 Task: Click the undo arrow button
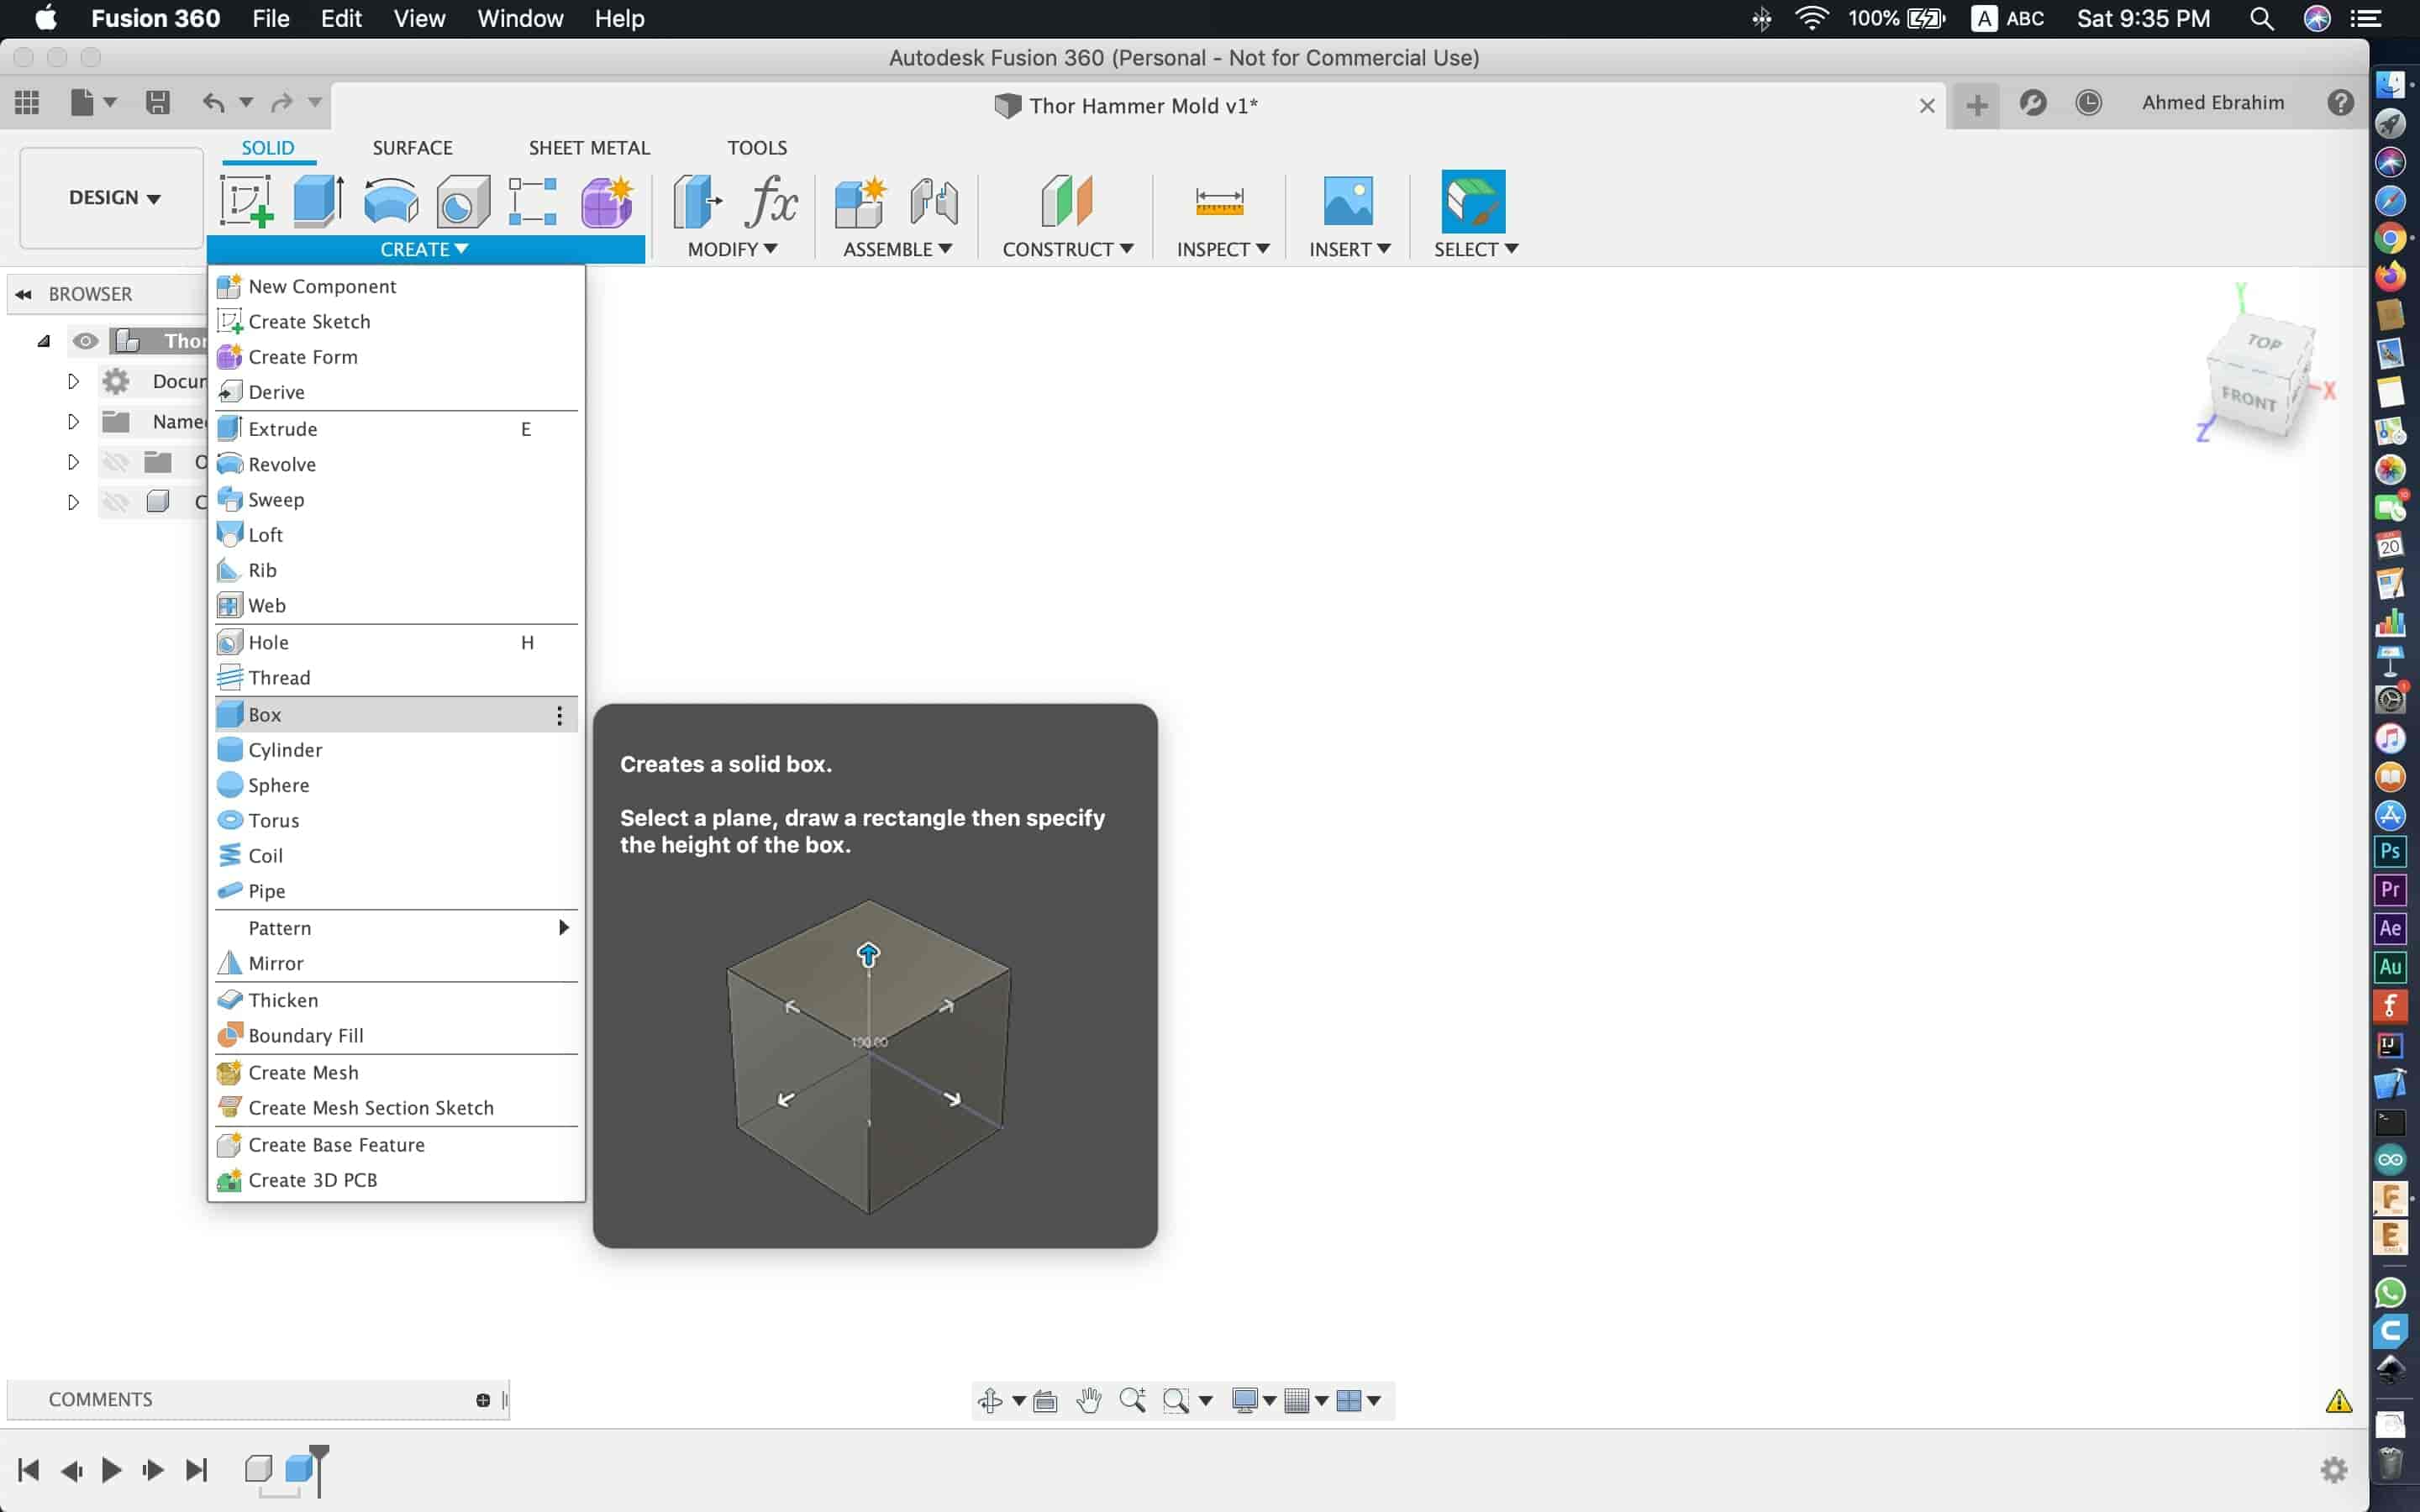(x=213, y=102)
